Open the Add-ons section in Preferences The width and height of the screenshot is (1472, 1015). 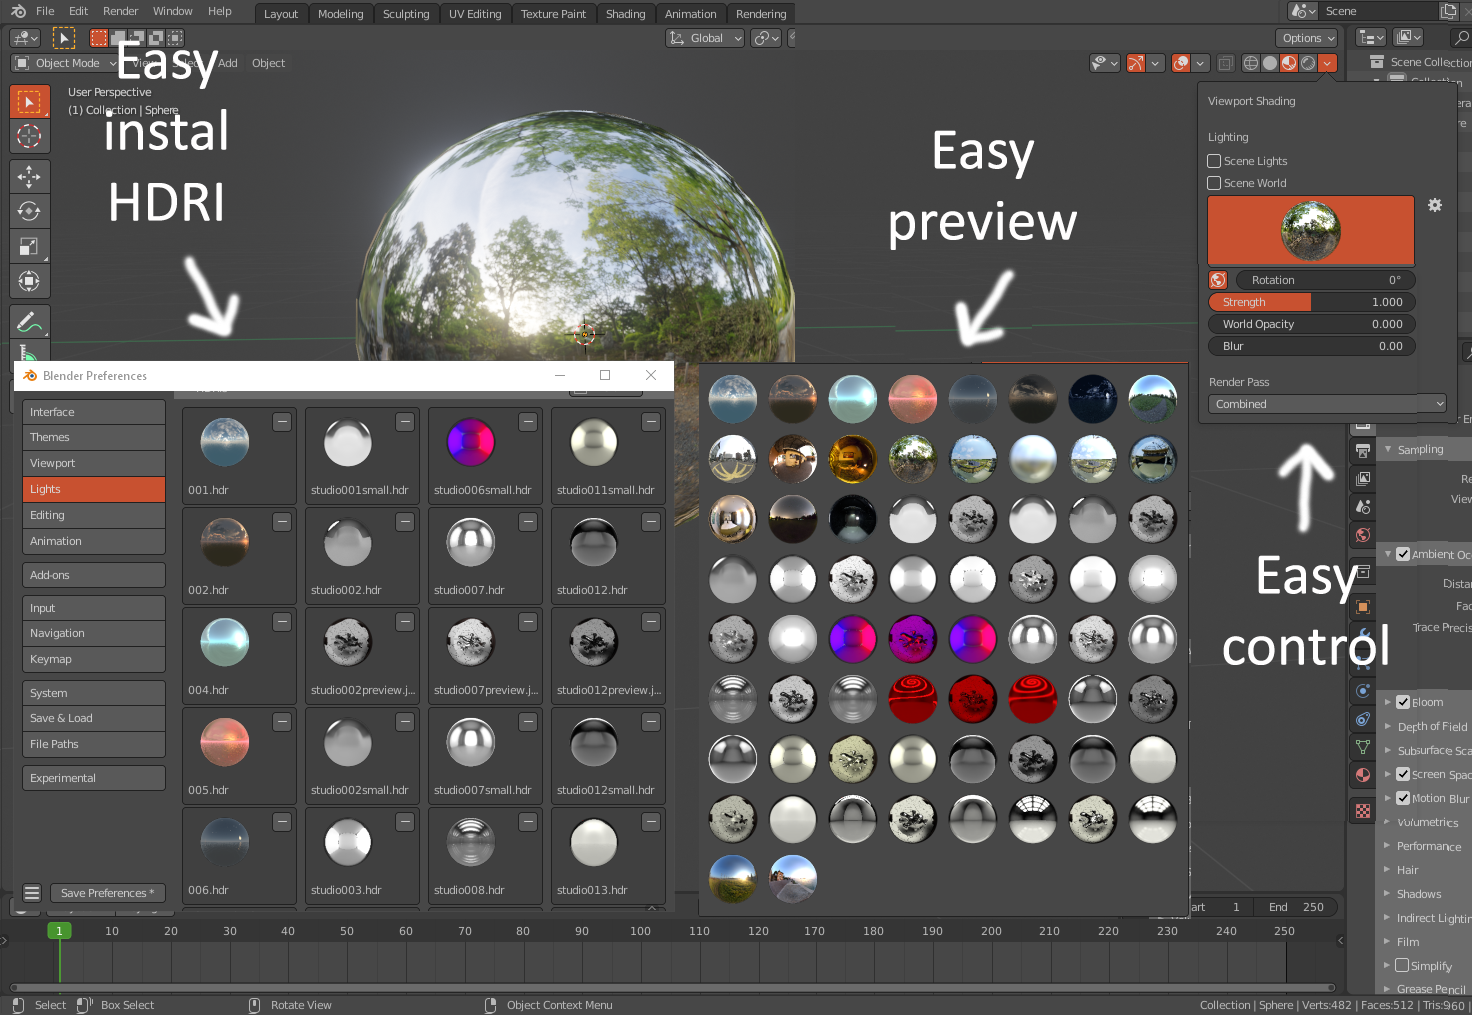click(94, 575)
